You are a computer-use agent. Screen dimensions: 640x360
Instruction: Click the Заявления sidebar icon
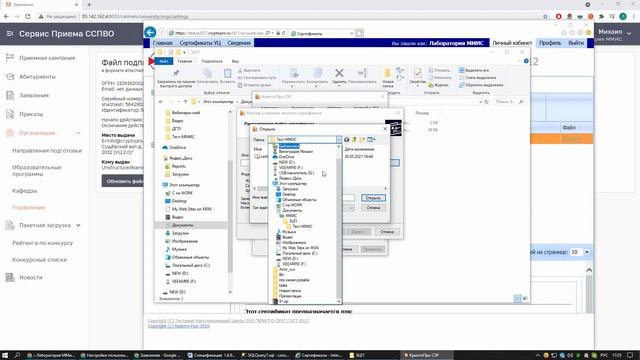click(10, 96)
